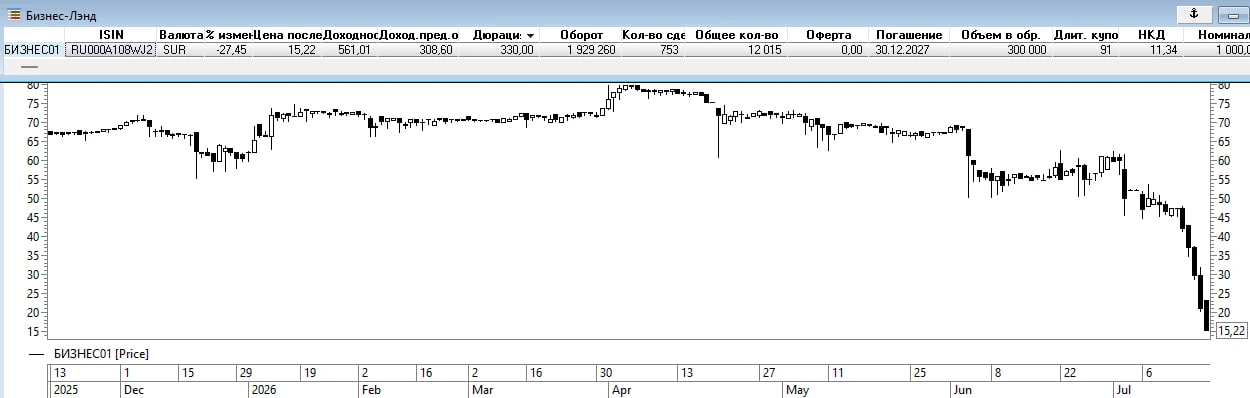
Task: Click the Mar label on the time axis
Action: [x=482, y=389]
